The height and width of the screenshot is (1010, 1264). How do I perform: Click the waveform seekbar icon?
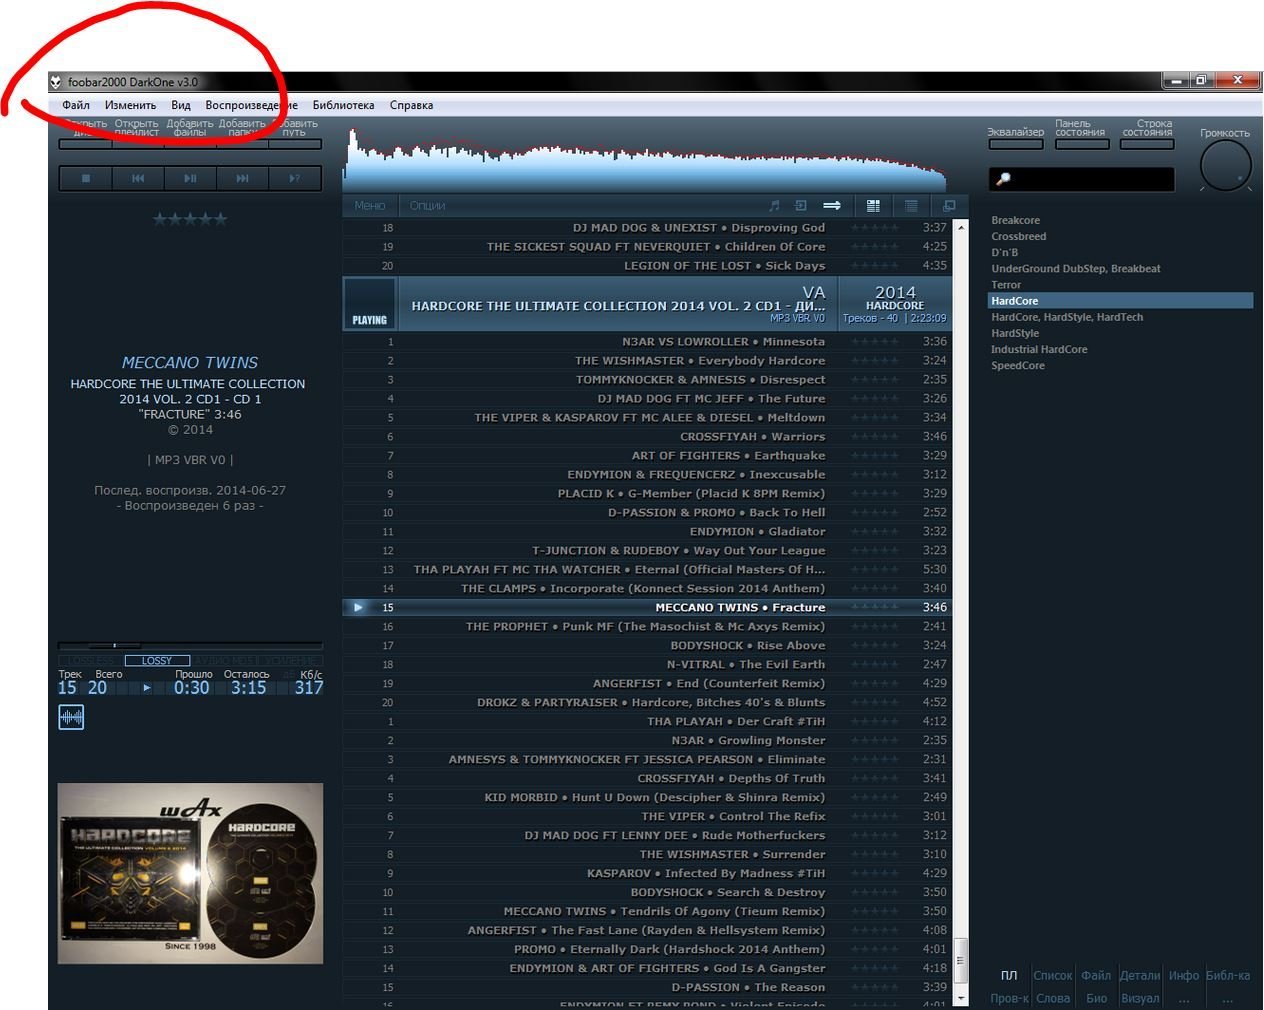71,717
